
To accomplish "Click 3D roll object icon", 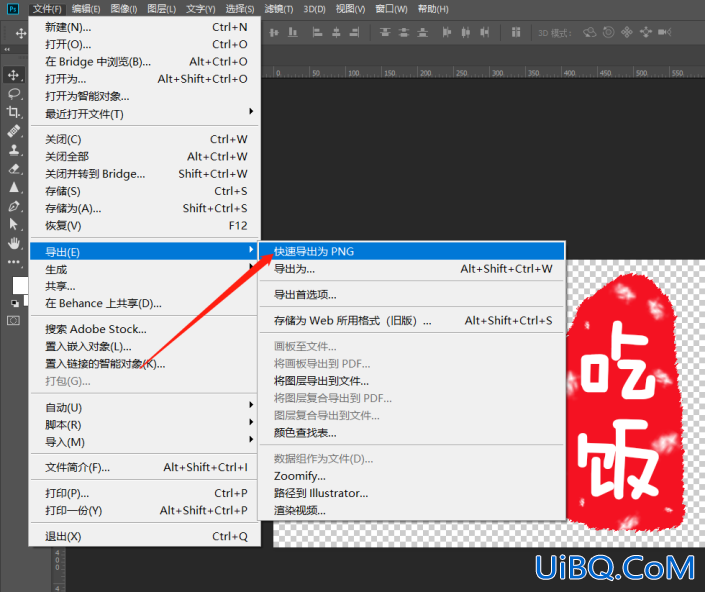I will (x=608, y=32).
